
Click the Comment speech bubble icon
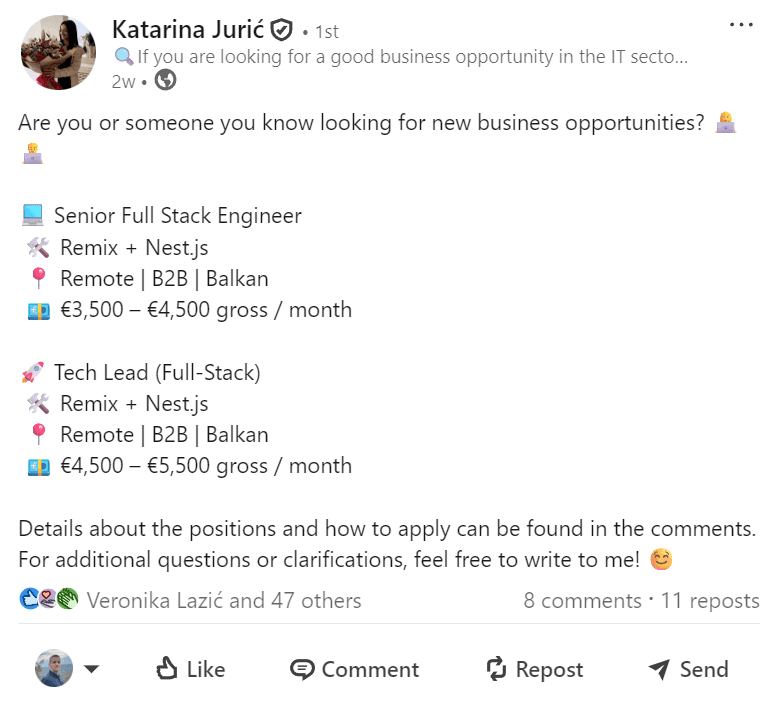302,669
